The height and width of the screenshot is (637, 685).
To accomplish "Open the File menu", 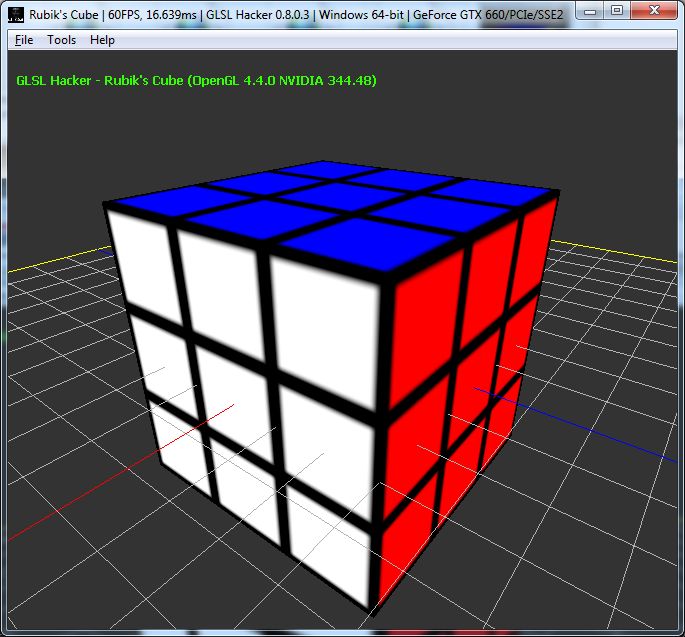I will (x=24, y=40).
